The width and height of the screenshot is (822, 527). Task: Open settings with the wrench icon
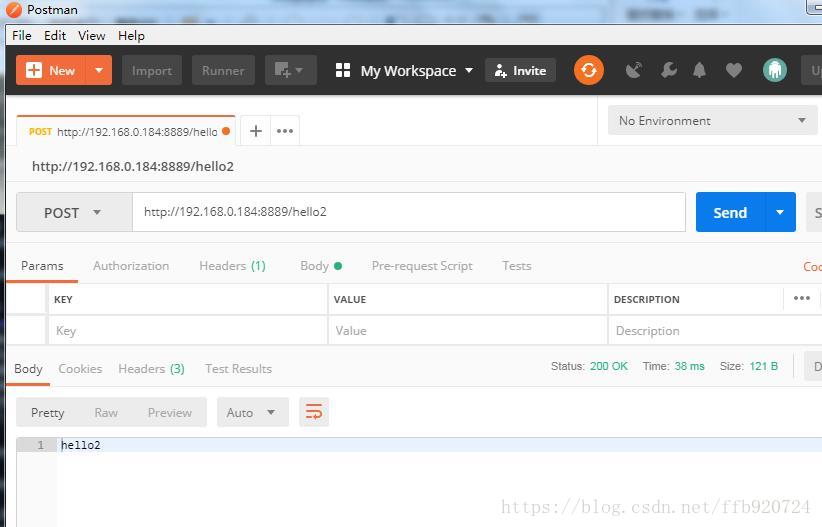[668, 70]
